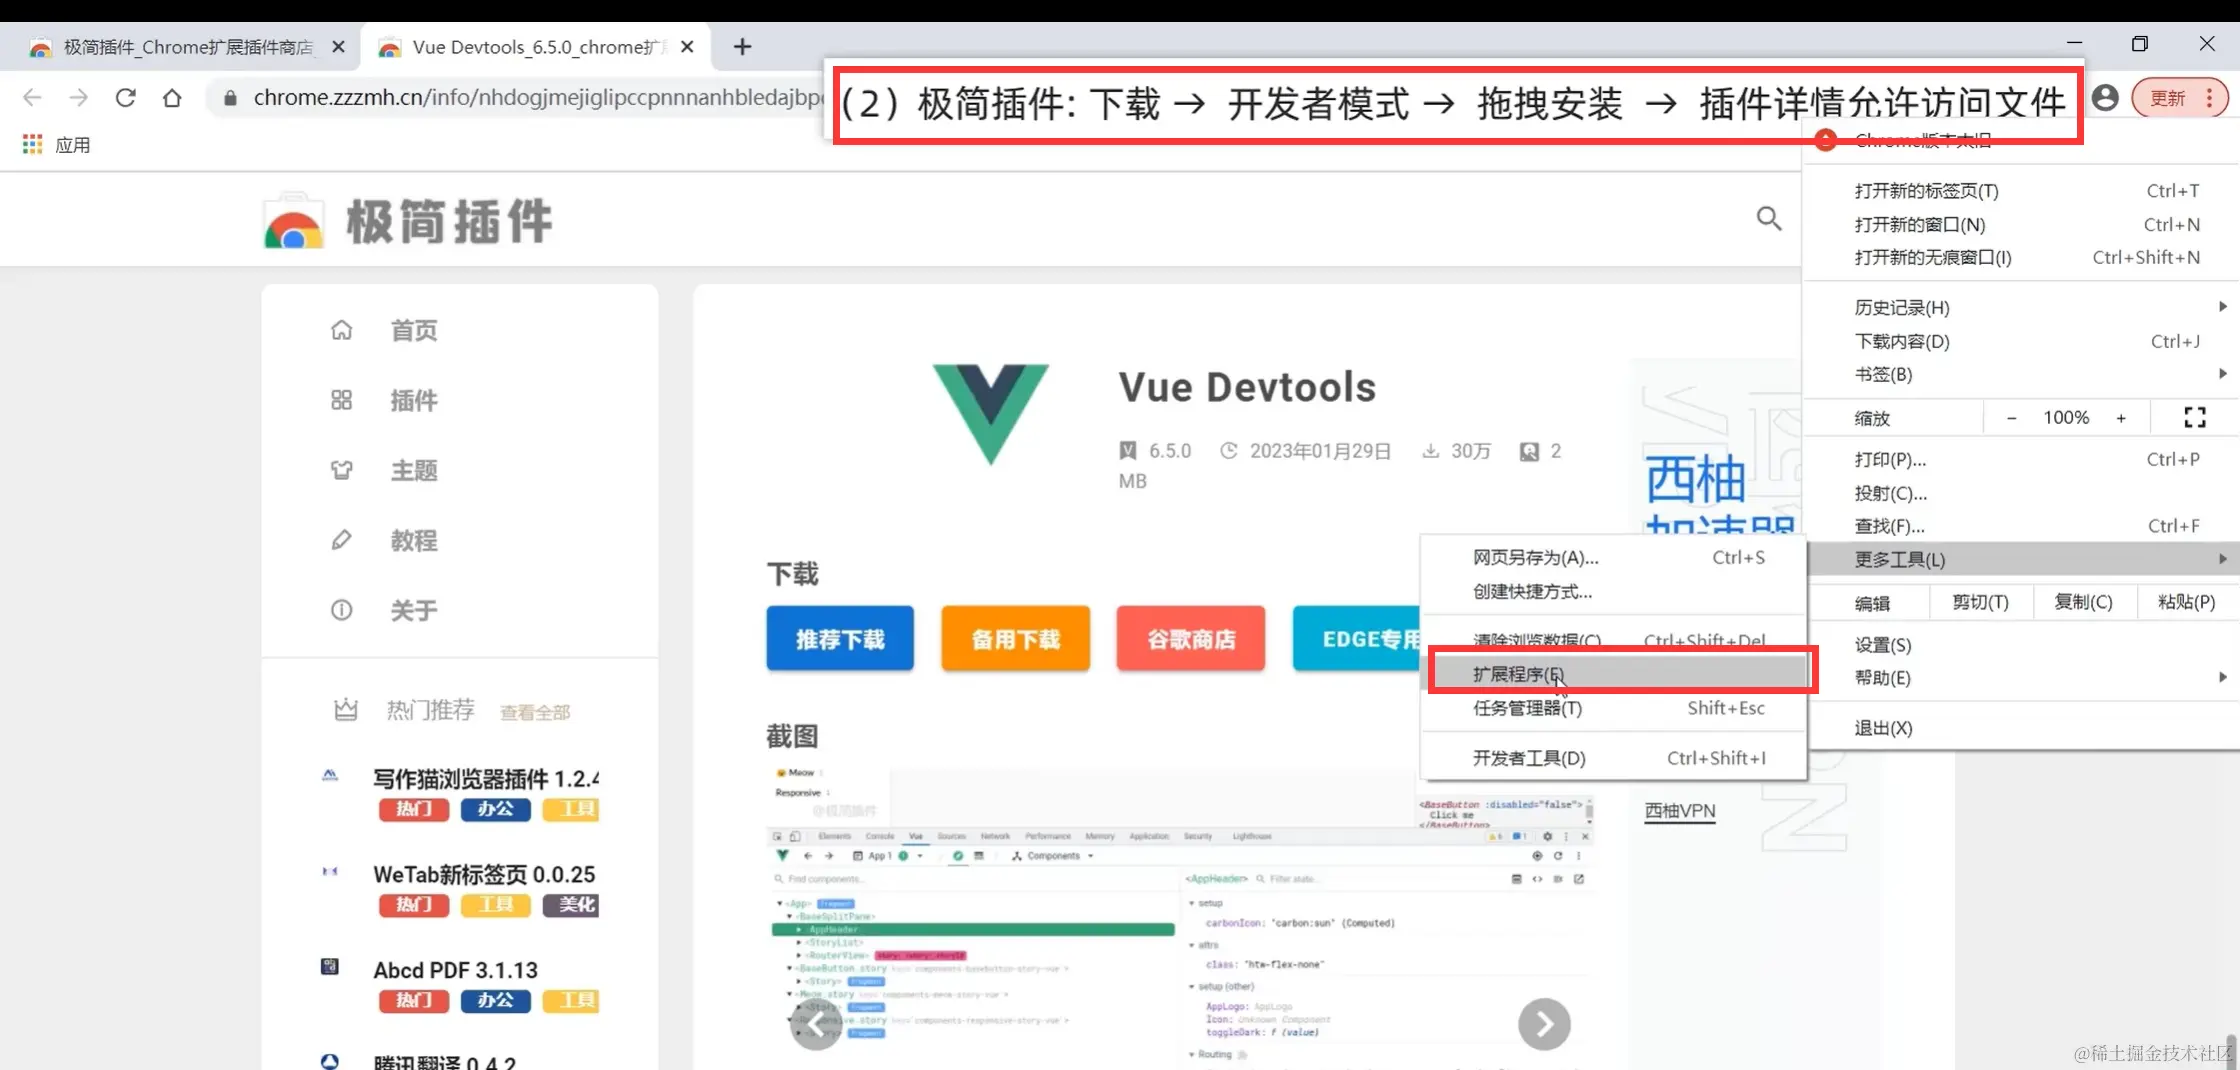Viewport: 2240px width, 1070px height.
Task: Click the 美化 tag under WeTab
Action: [571, 905]
